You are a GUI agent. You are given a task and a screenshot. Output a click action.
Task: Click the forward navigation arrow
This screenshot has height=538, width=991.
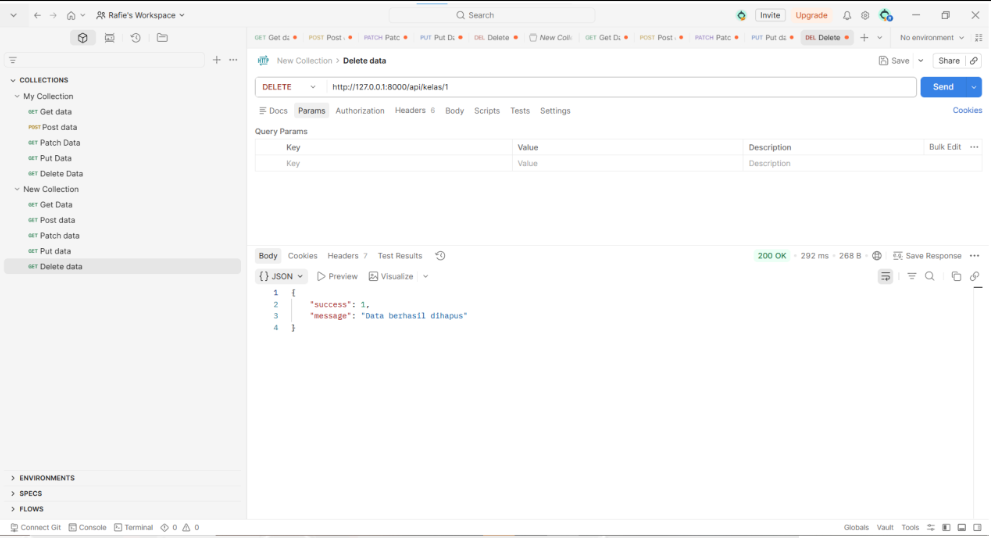(x=53, y=15)
